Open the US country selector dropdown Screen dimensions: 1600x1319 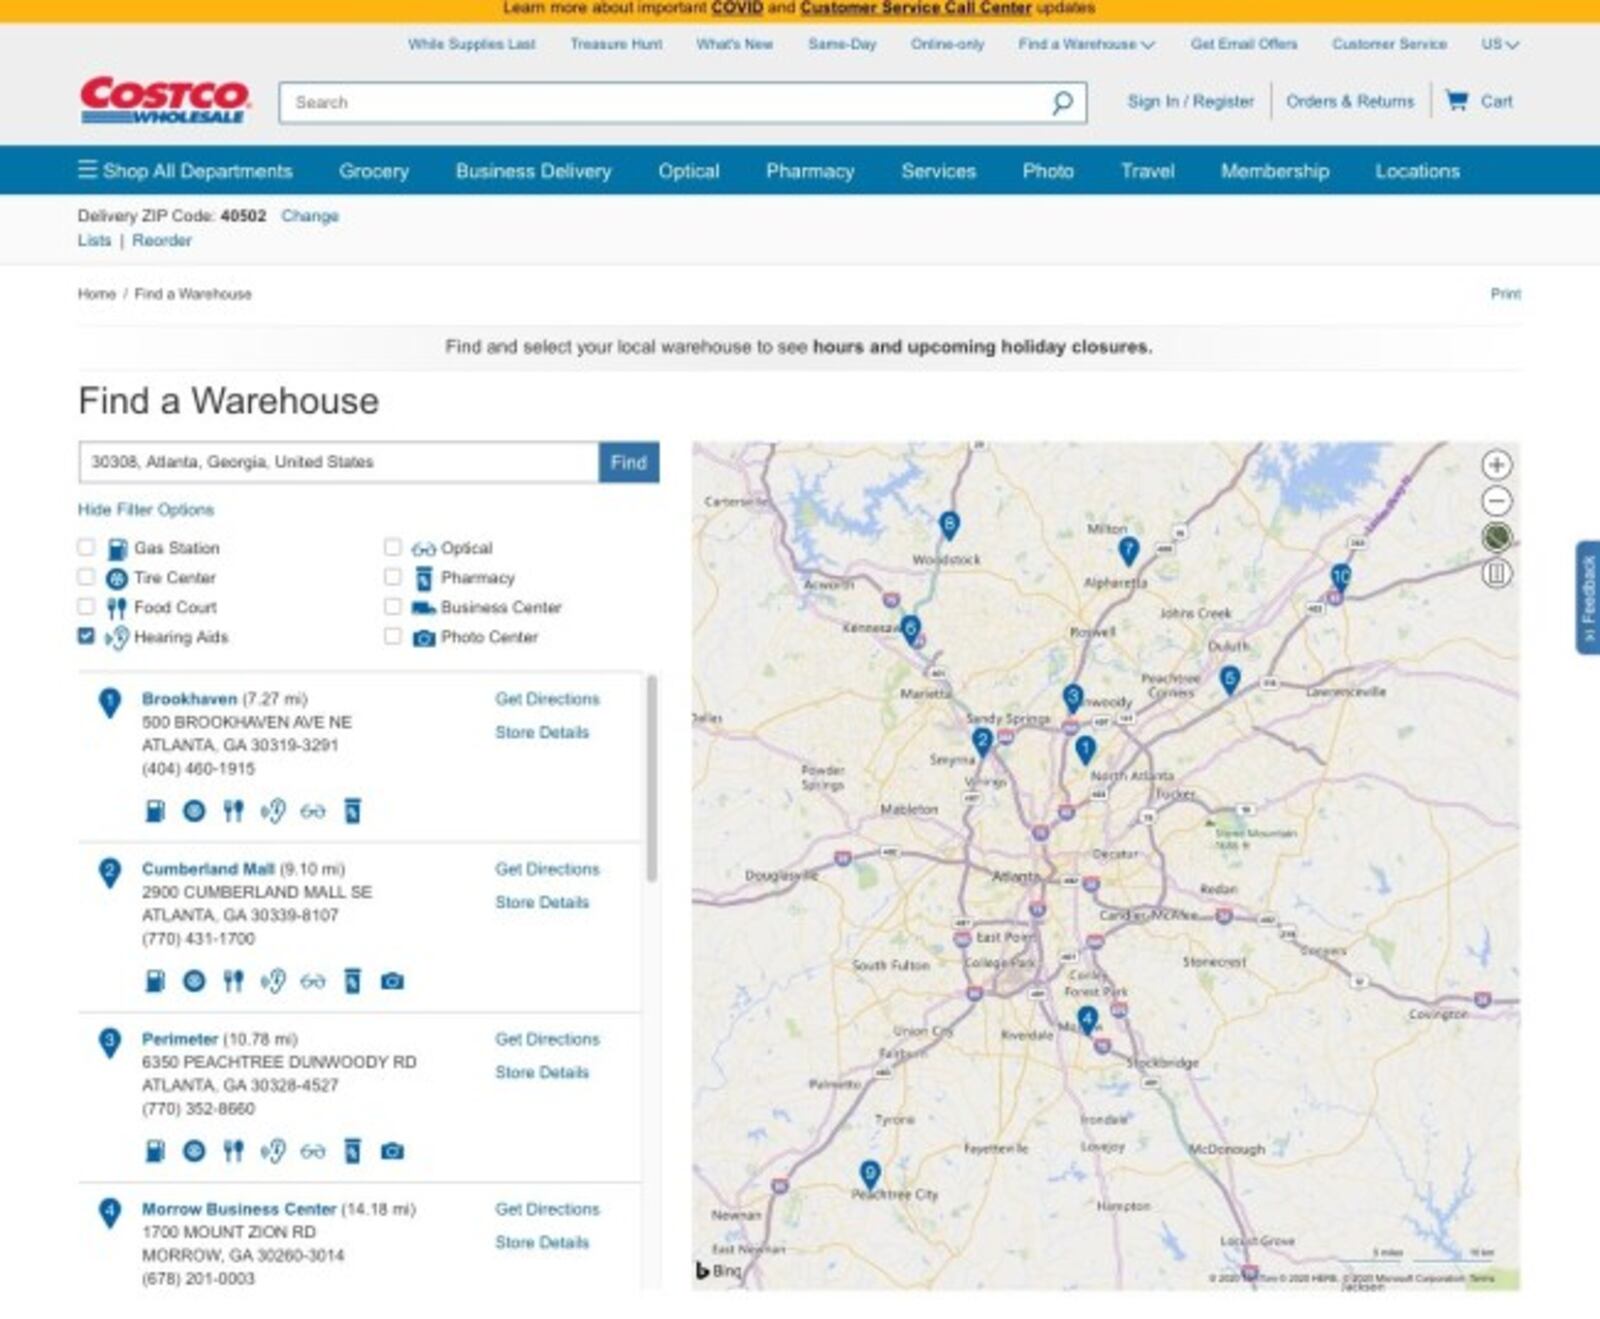pyautogui.click(x=1500, y=44)
